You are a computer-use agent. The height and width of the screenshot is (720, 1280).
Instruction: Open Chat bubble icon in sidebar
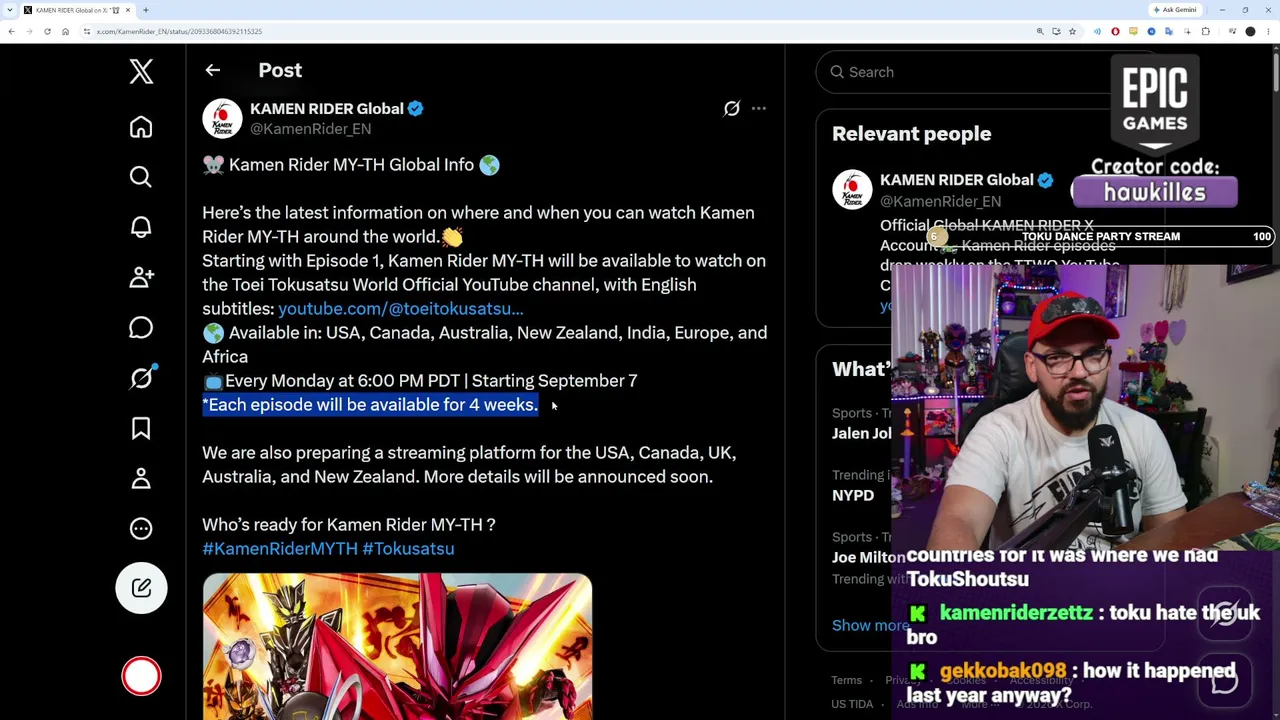coord(141,327)
